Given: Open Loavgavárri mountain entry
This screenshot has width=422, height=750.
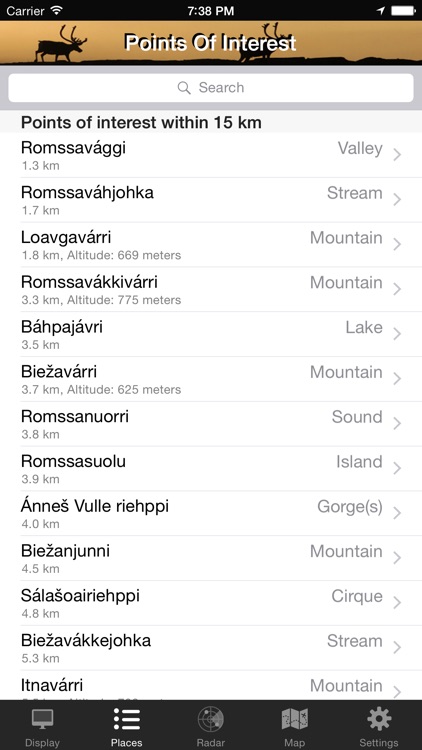Looking at the screenshot, I should [x=211, y=244].
